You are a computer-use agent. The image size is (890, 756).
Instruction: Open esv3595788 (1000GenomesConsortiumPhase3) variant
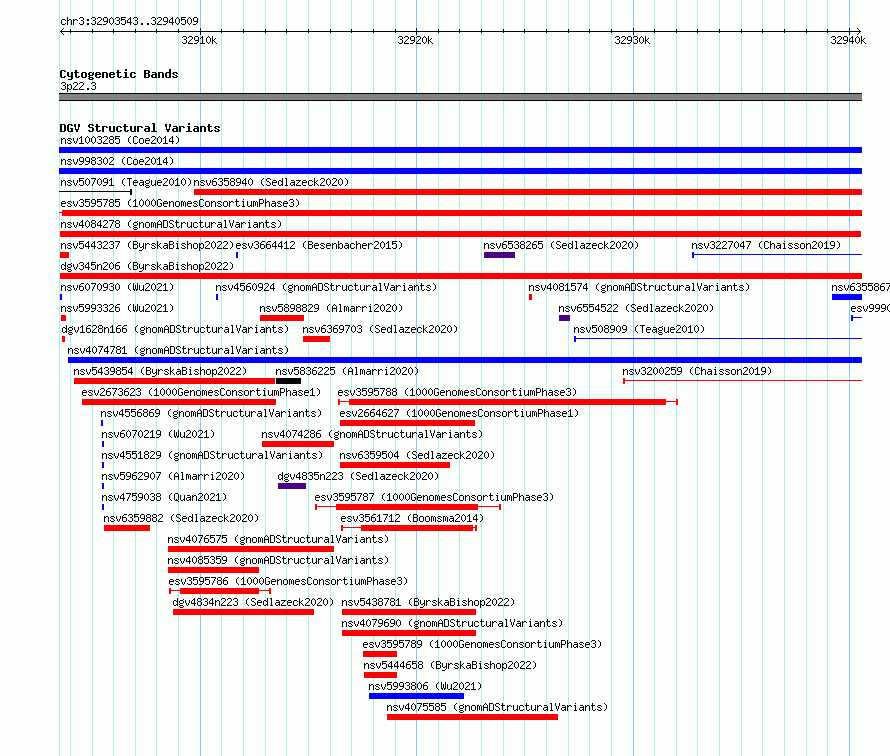tap(457, 392)
